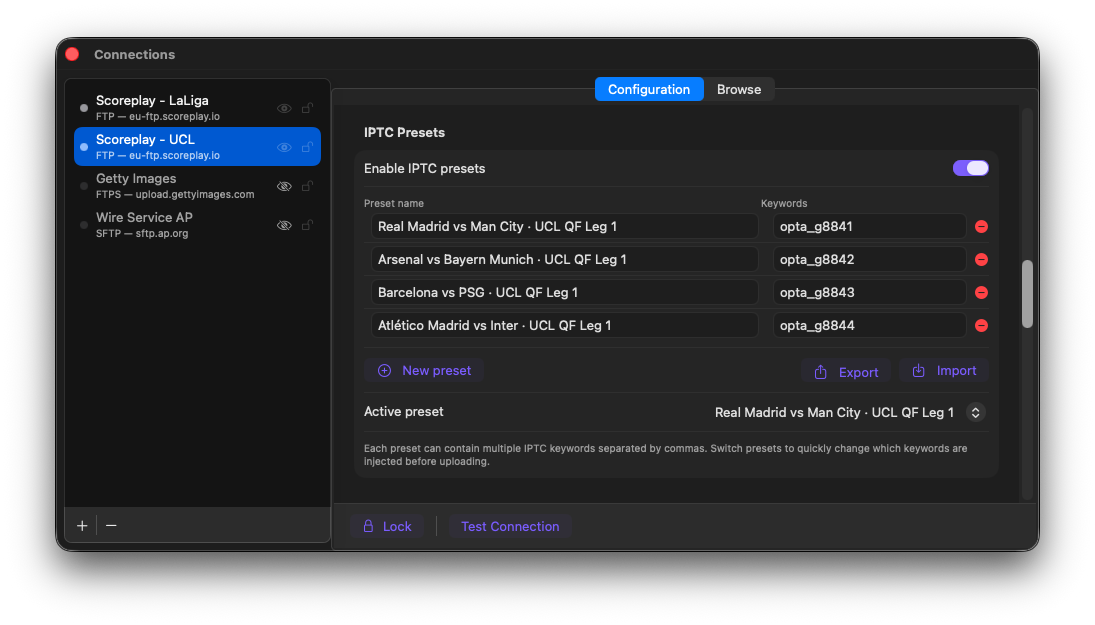Click the New preset button
The height and width of the screenshot is (625, 1095).
point(424,371)
